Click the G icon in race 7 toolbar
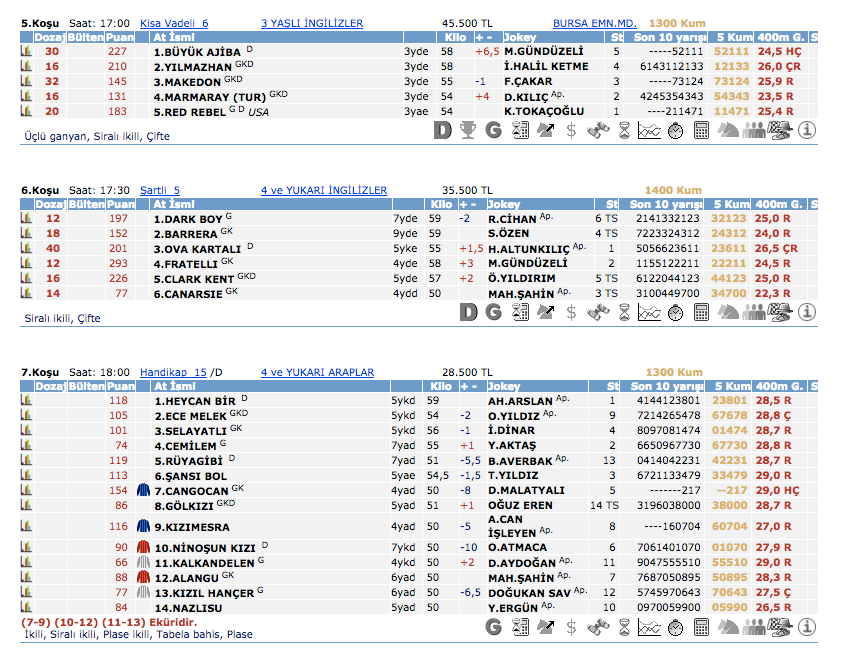The width and height of the screenshot is (847, 658). (x=493, y=628)
